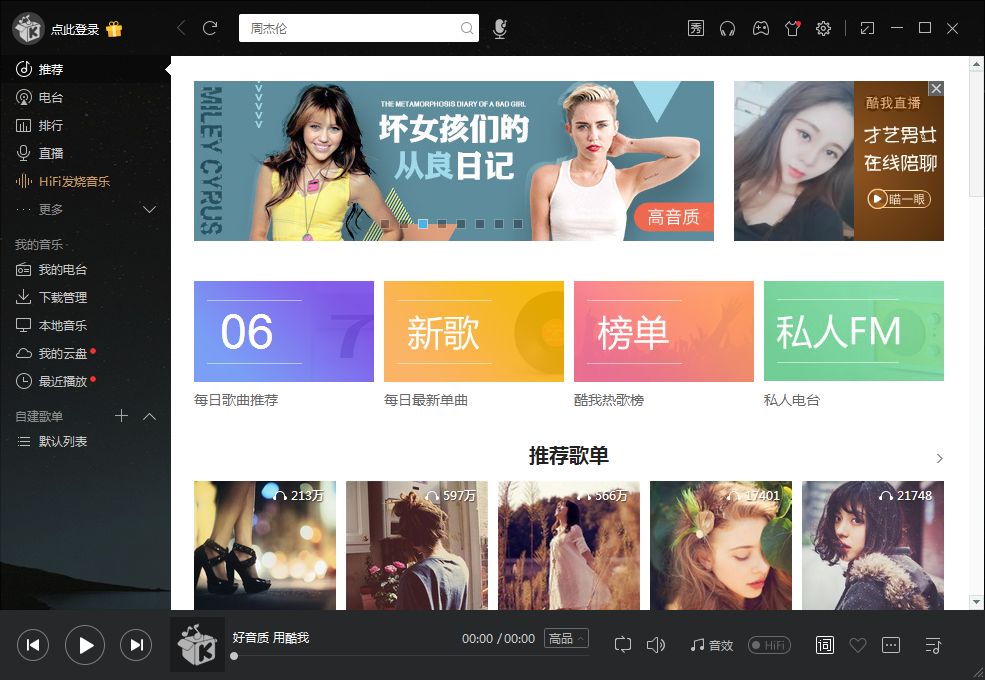Image resolution: width=985 pixels, height=680 pixels.
Task: Click the gift icon beside login
Action: click(x=114, y=29)
